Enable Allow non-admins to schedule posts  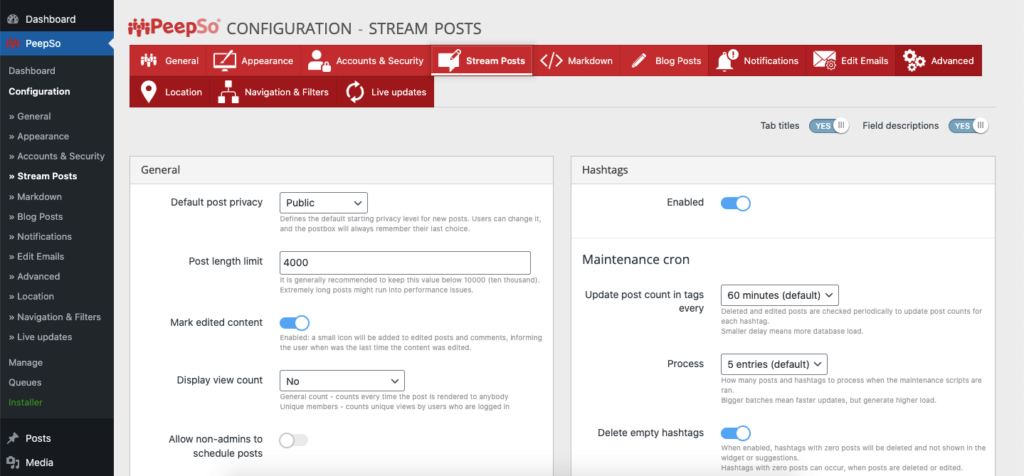tap(293, 440)
